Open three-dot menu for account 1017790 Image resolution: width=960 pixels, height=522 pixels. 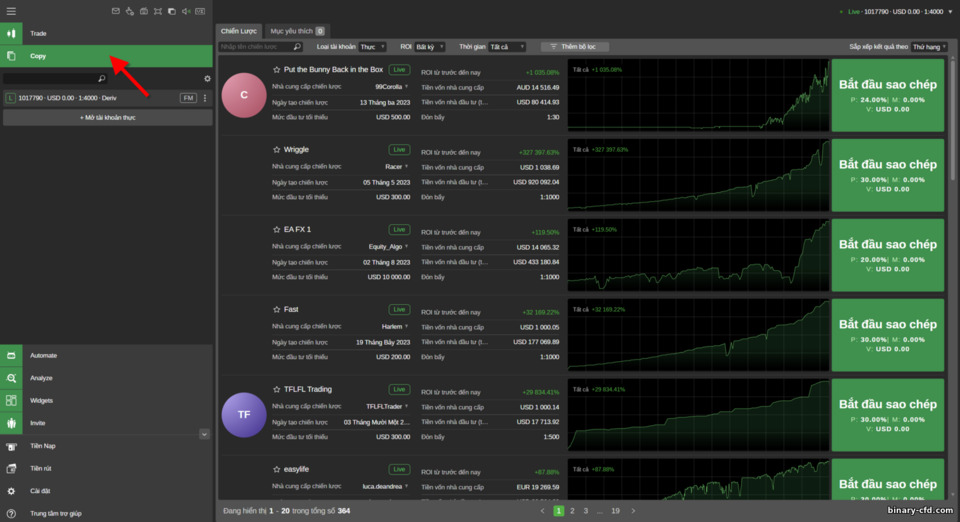[205, 98]
